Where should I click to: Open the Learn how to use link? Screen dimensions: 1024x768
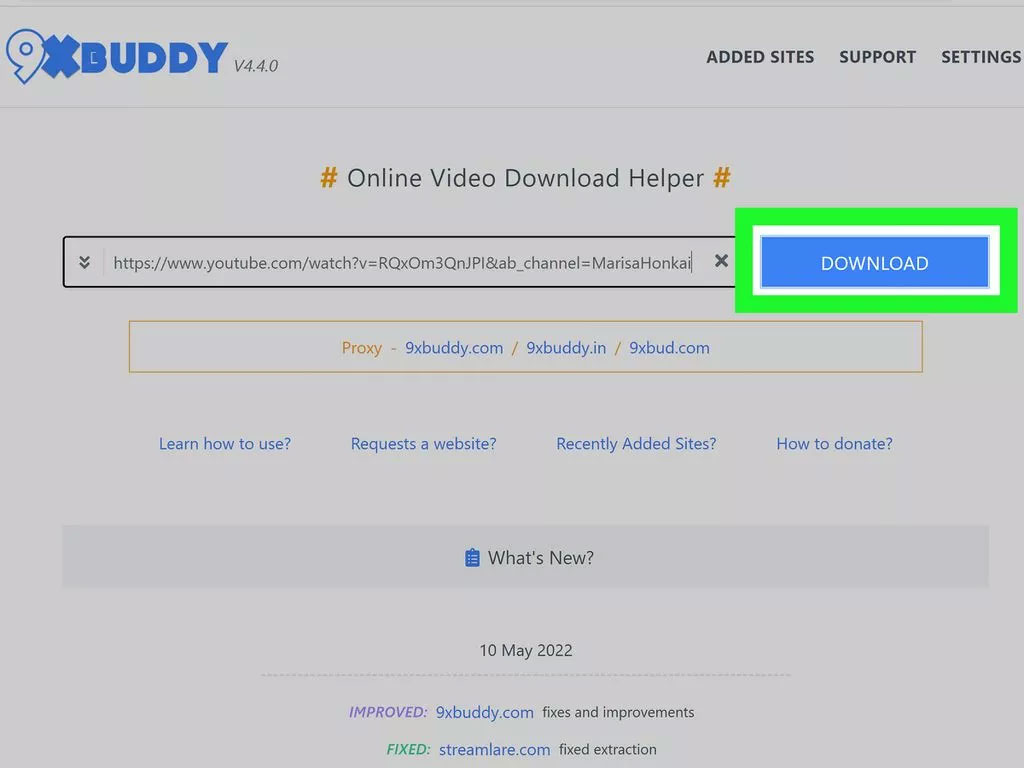click(225, 444)
